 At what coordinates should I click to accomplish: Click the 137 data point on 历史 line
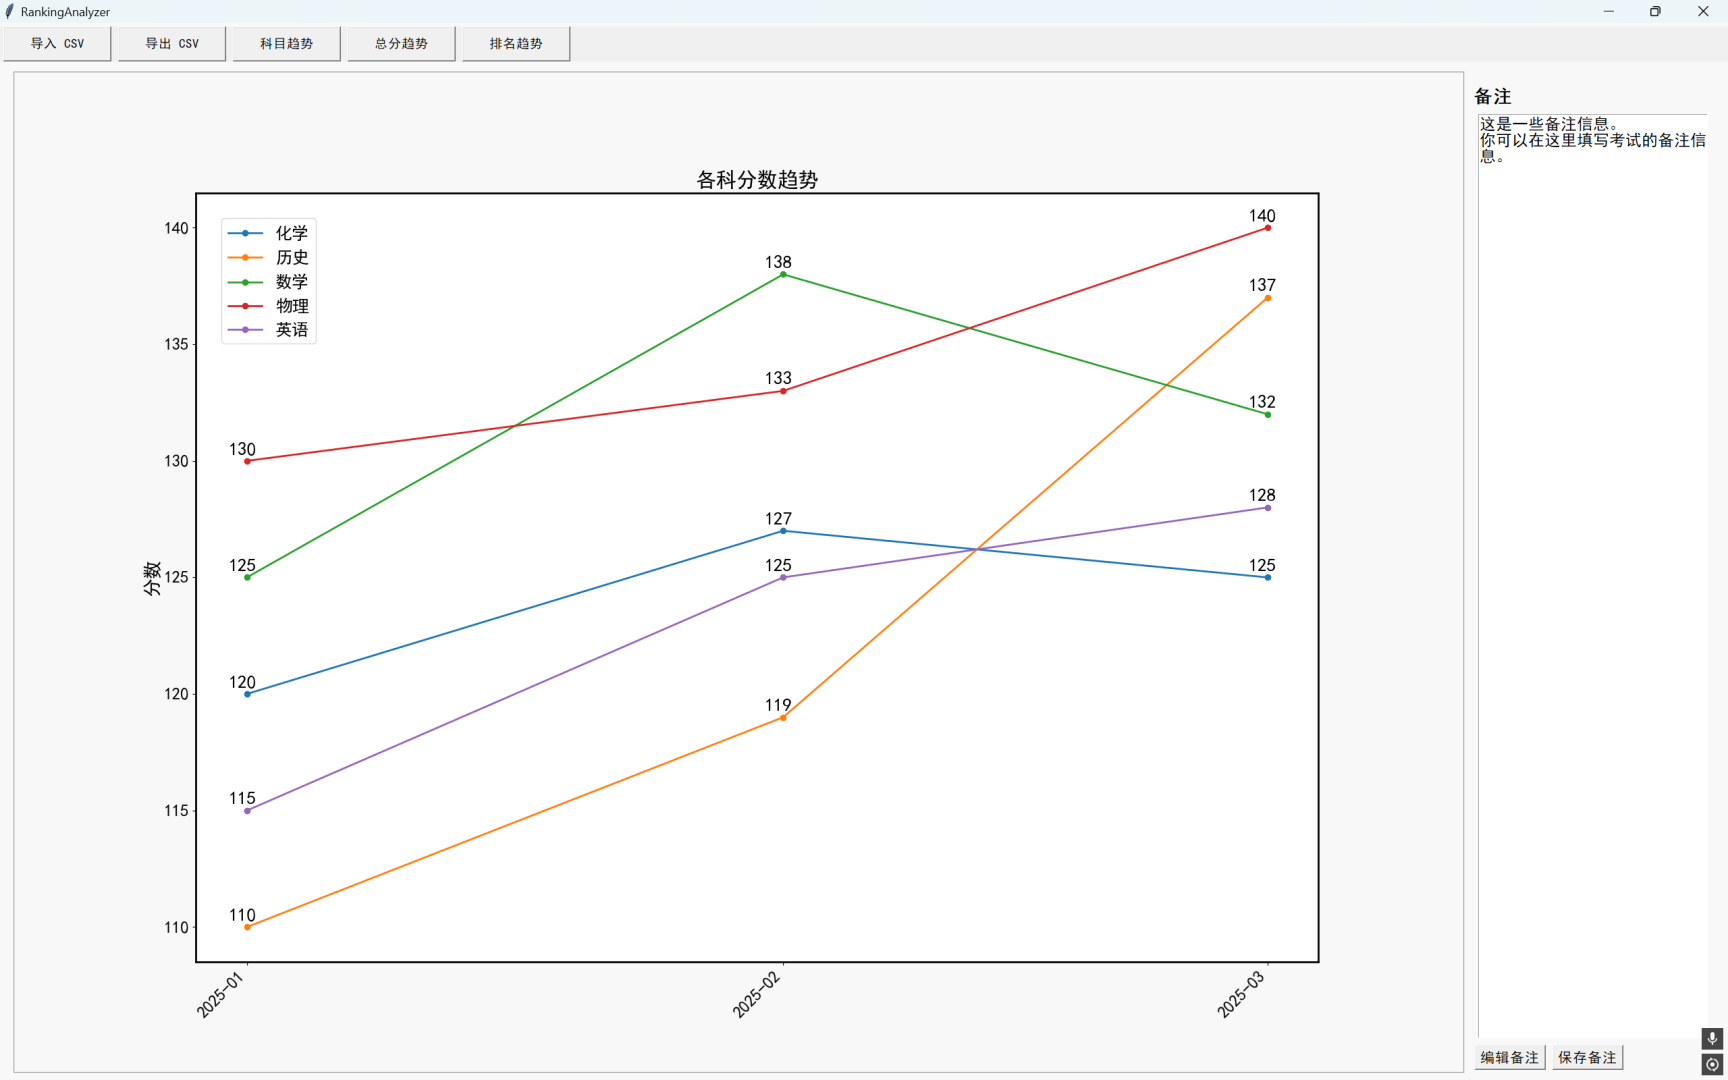click(1268, 298)
